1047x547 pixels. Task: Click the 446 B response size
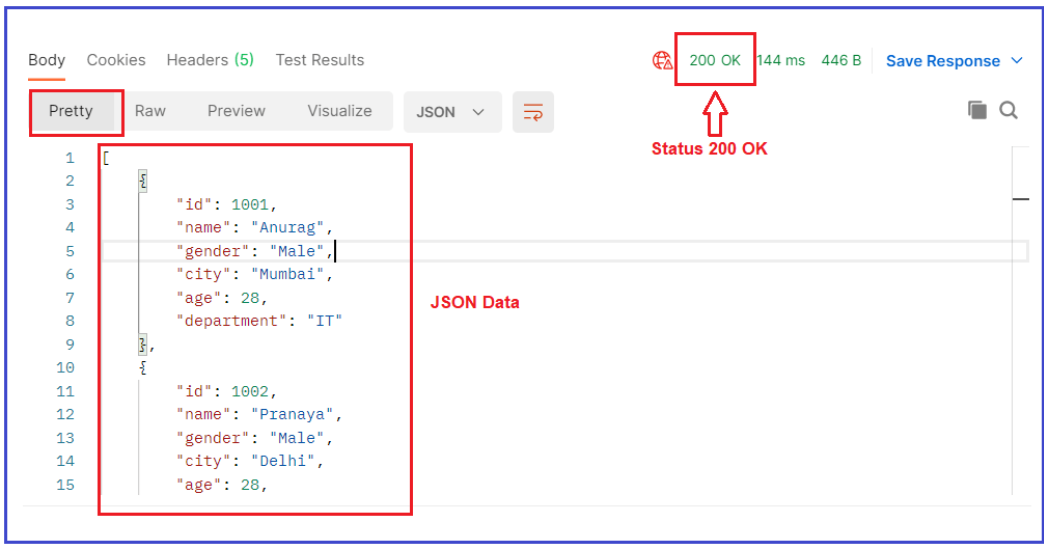click(x=841, y=60)
